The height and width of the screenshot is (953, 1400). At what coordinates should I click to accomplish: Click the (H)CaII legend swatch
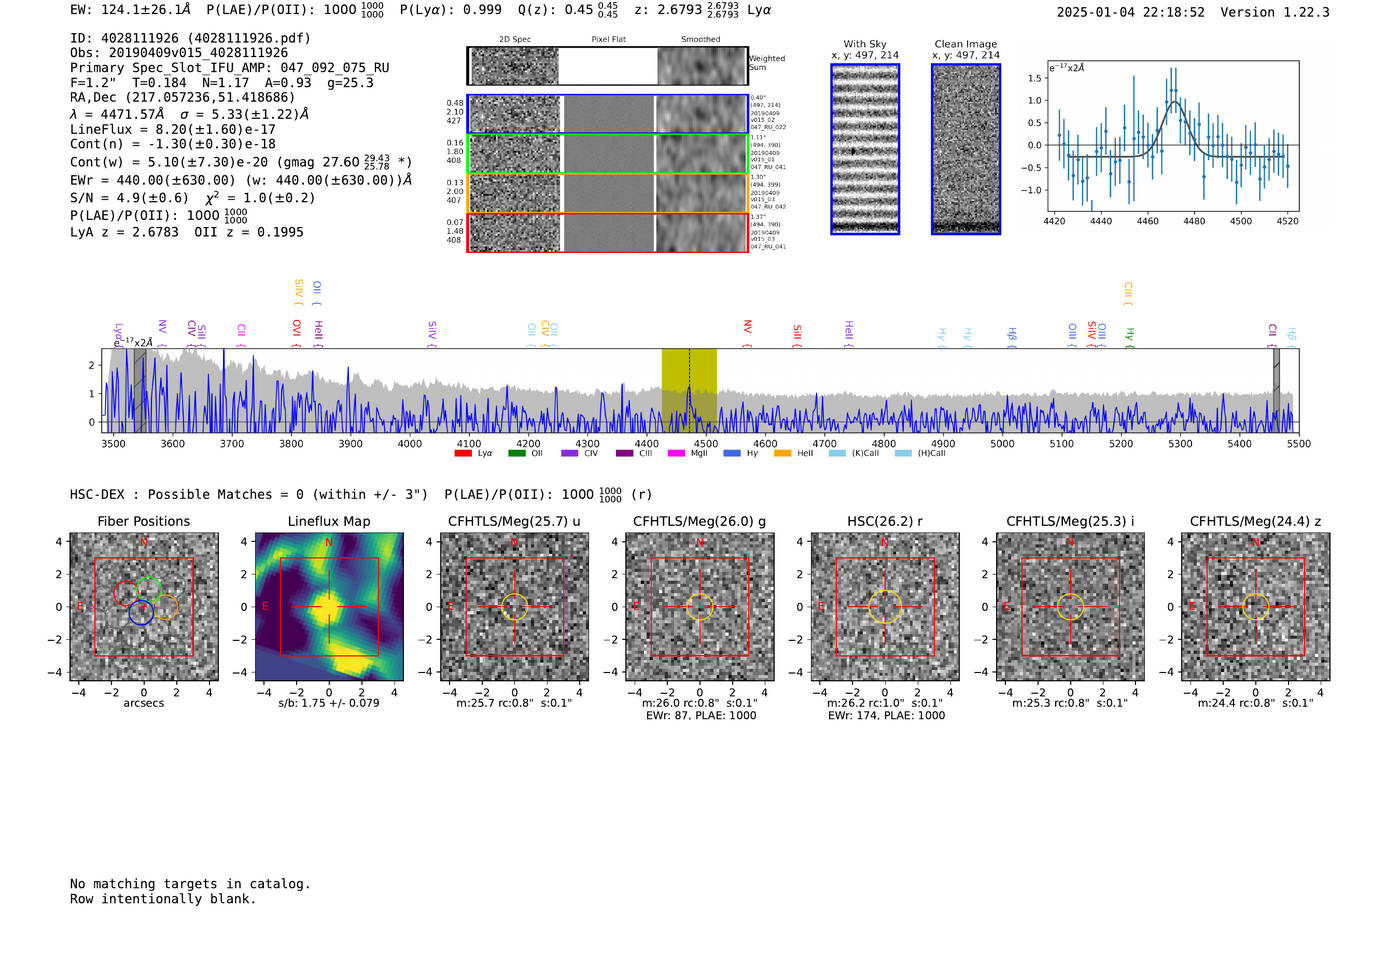point(903,454)
